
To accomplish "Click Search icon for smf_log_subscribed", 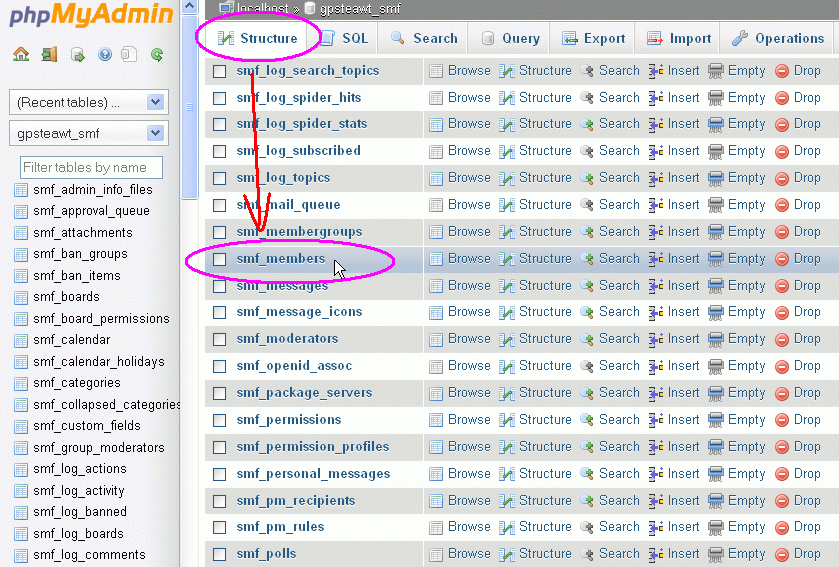I will click(587, 151).
